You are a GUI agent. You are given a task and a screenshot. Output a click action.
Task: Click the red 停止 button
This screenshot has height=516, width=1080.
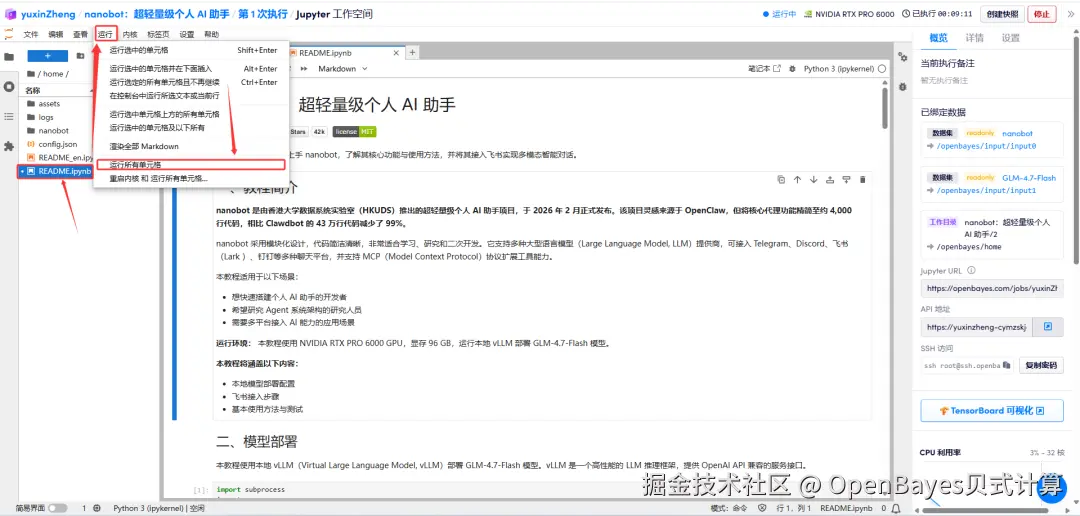[x=1042, y=14]
